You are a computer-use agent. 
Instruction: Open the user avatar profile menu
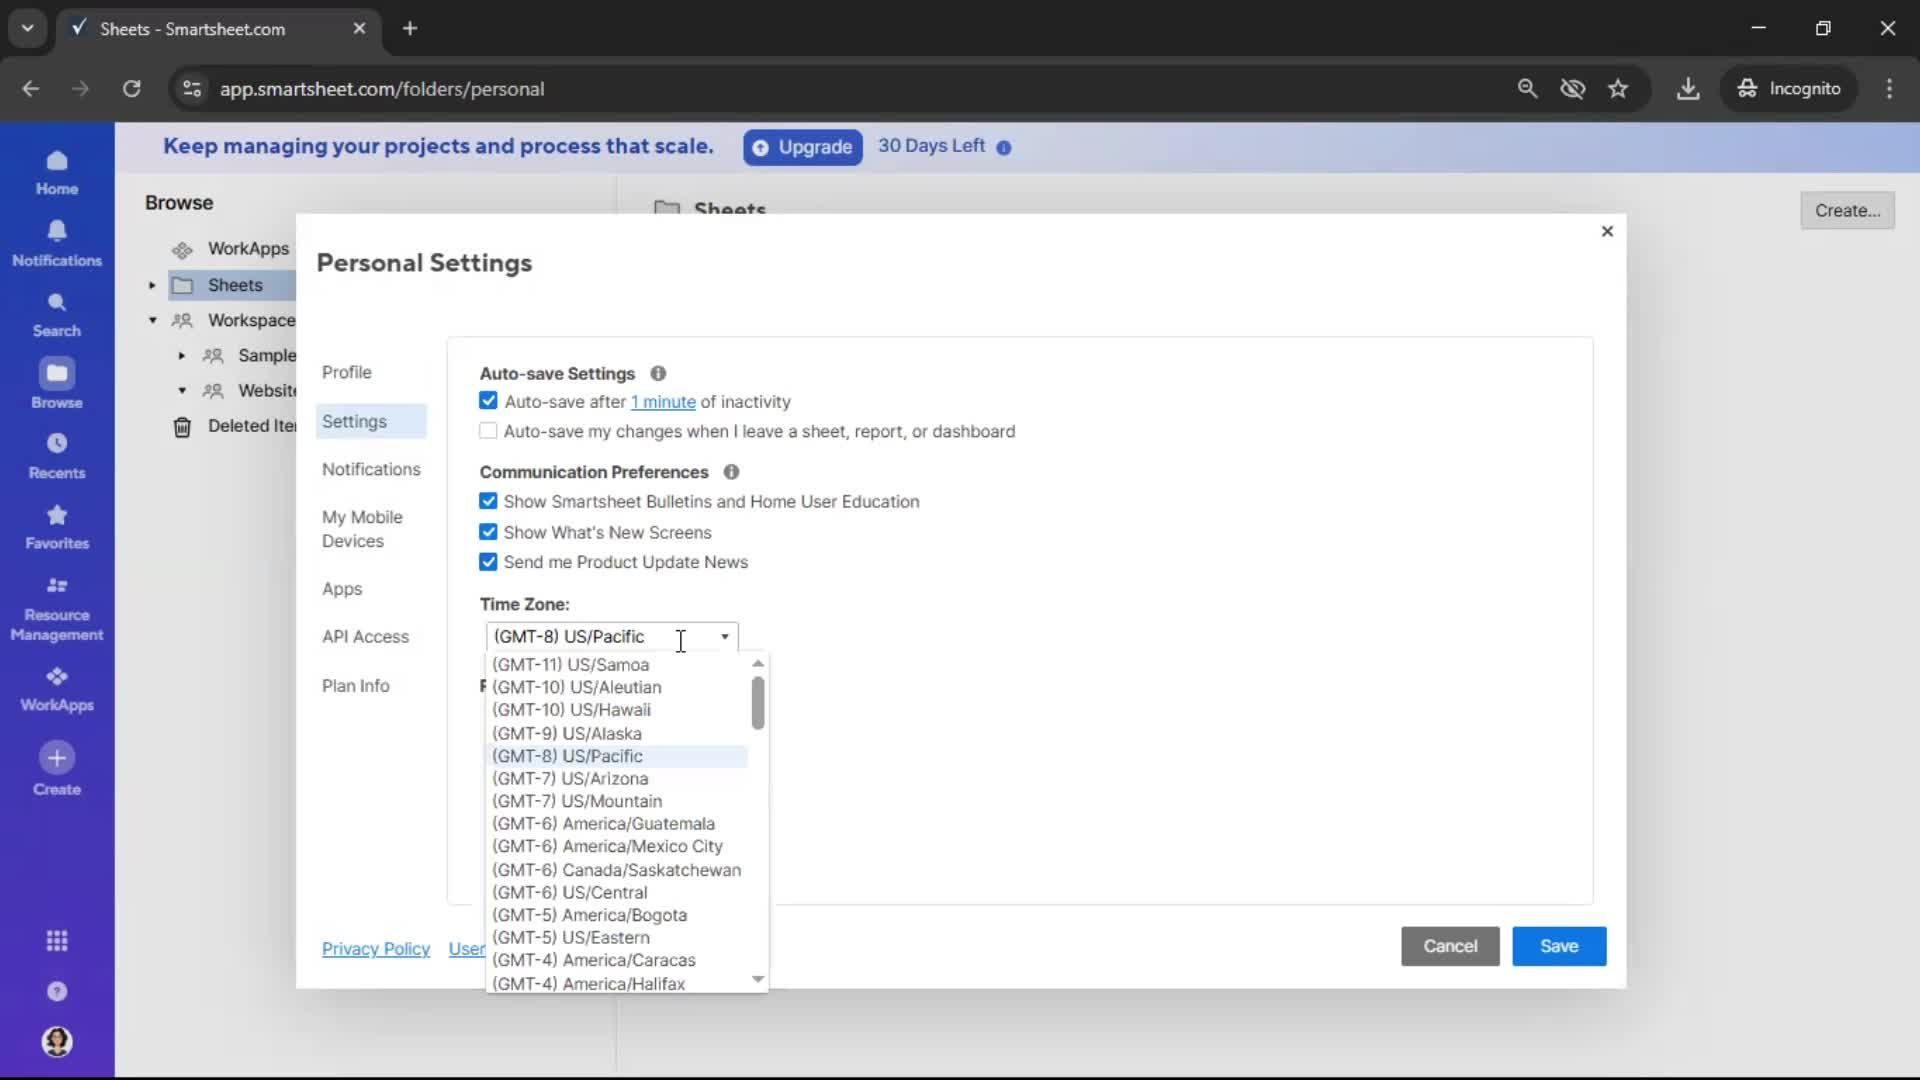(x=57, y=1042)
